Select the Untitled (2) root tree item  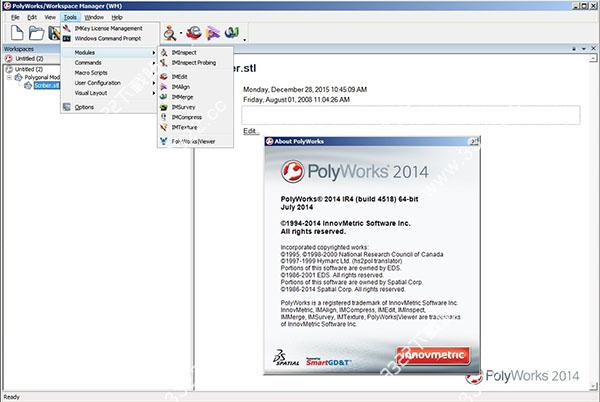click(29, 69)
